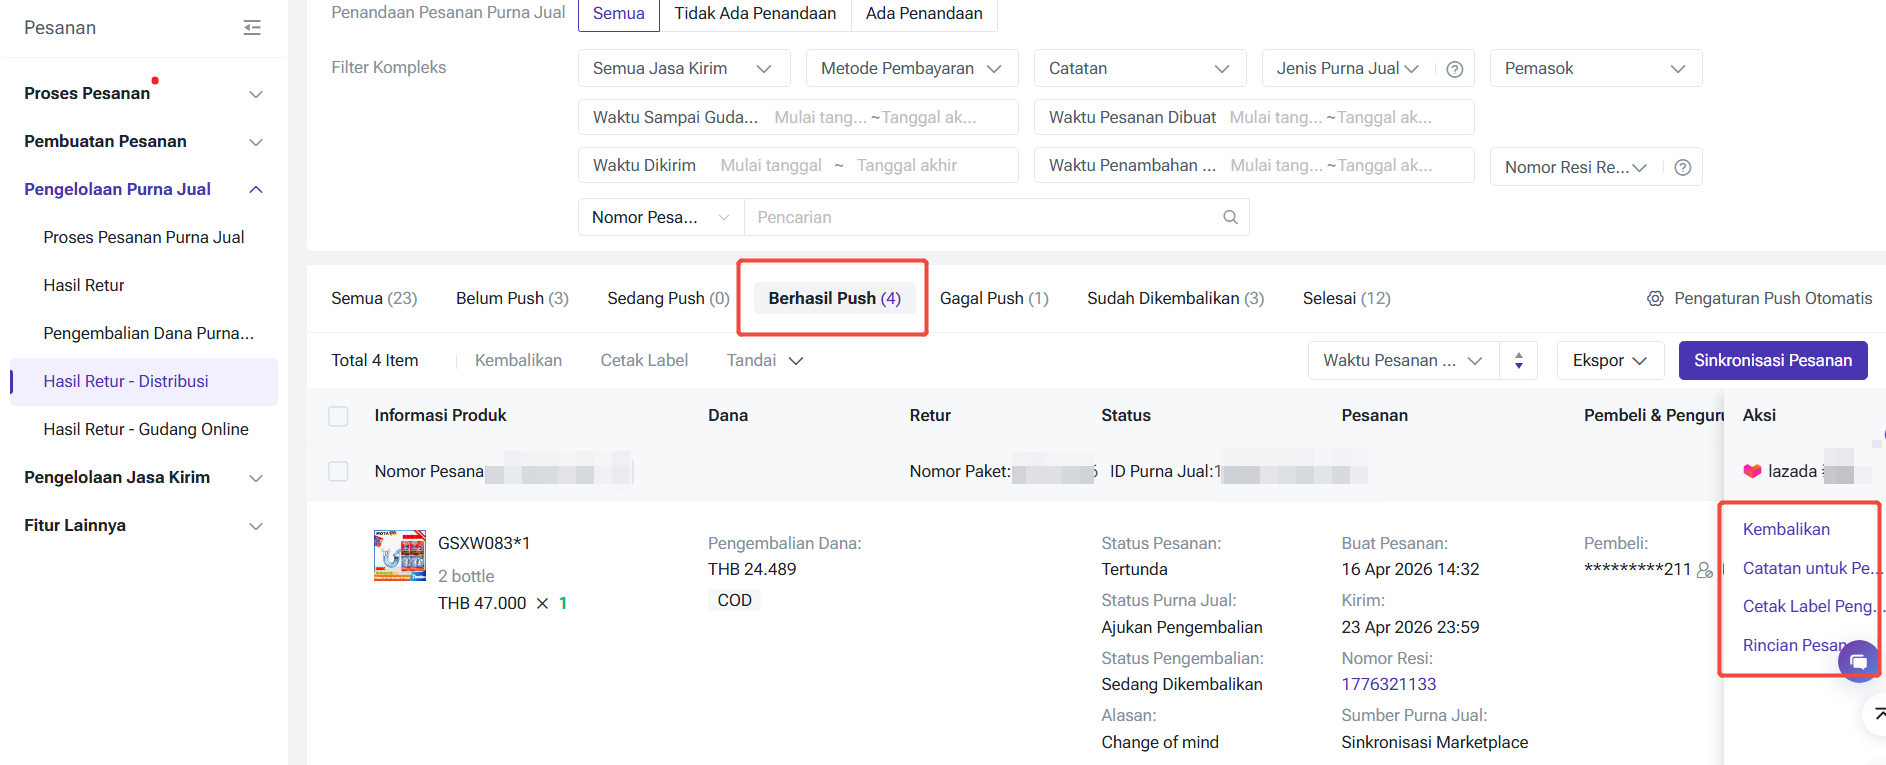Select the checkbox on the Nomor Pesanan row
1886x765 pixels.
click(x=339, y=471)
